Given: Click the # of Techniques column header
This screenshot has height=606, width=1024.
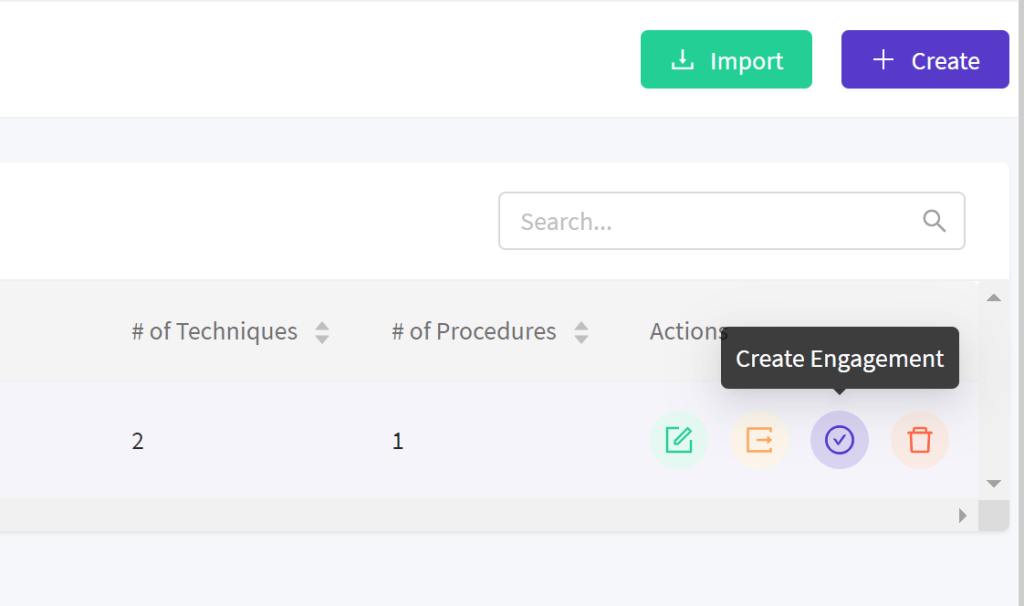Looking at the screenshot, I should tap(214, 332).
